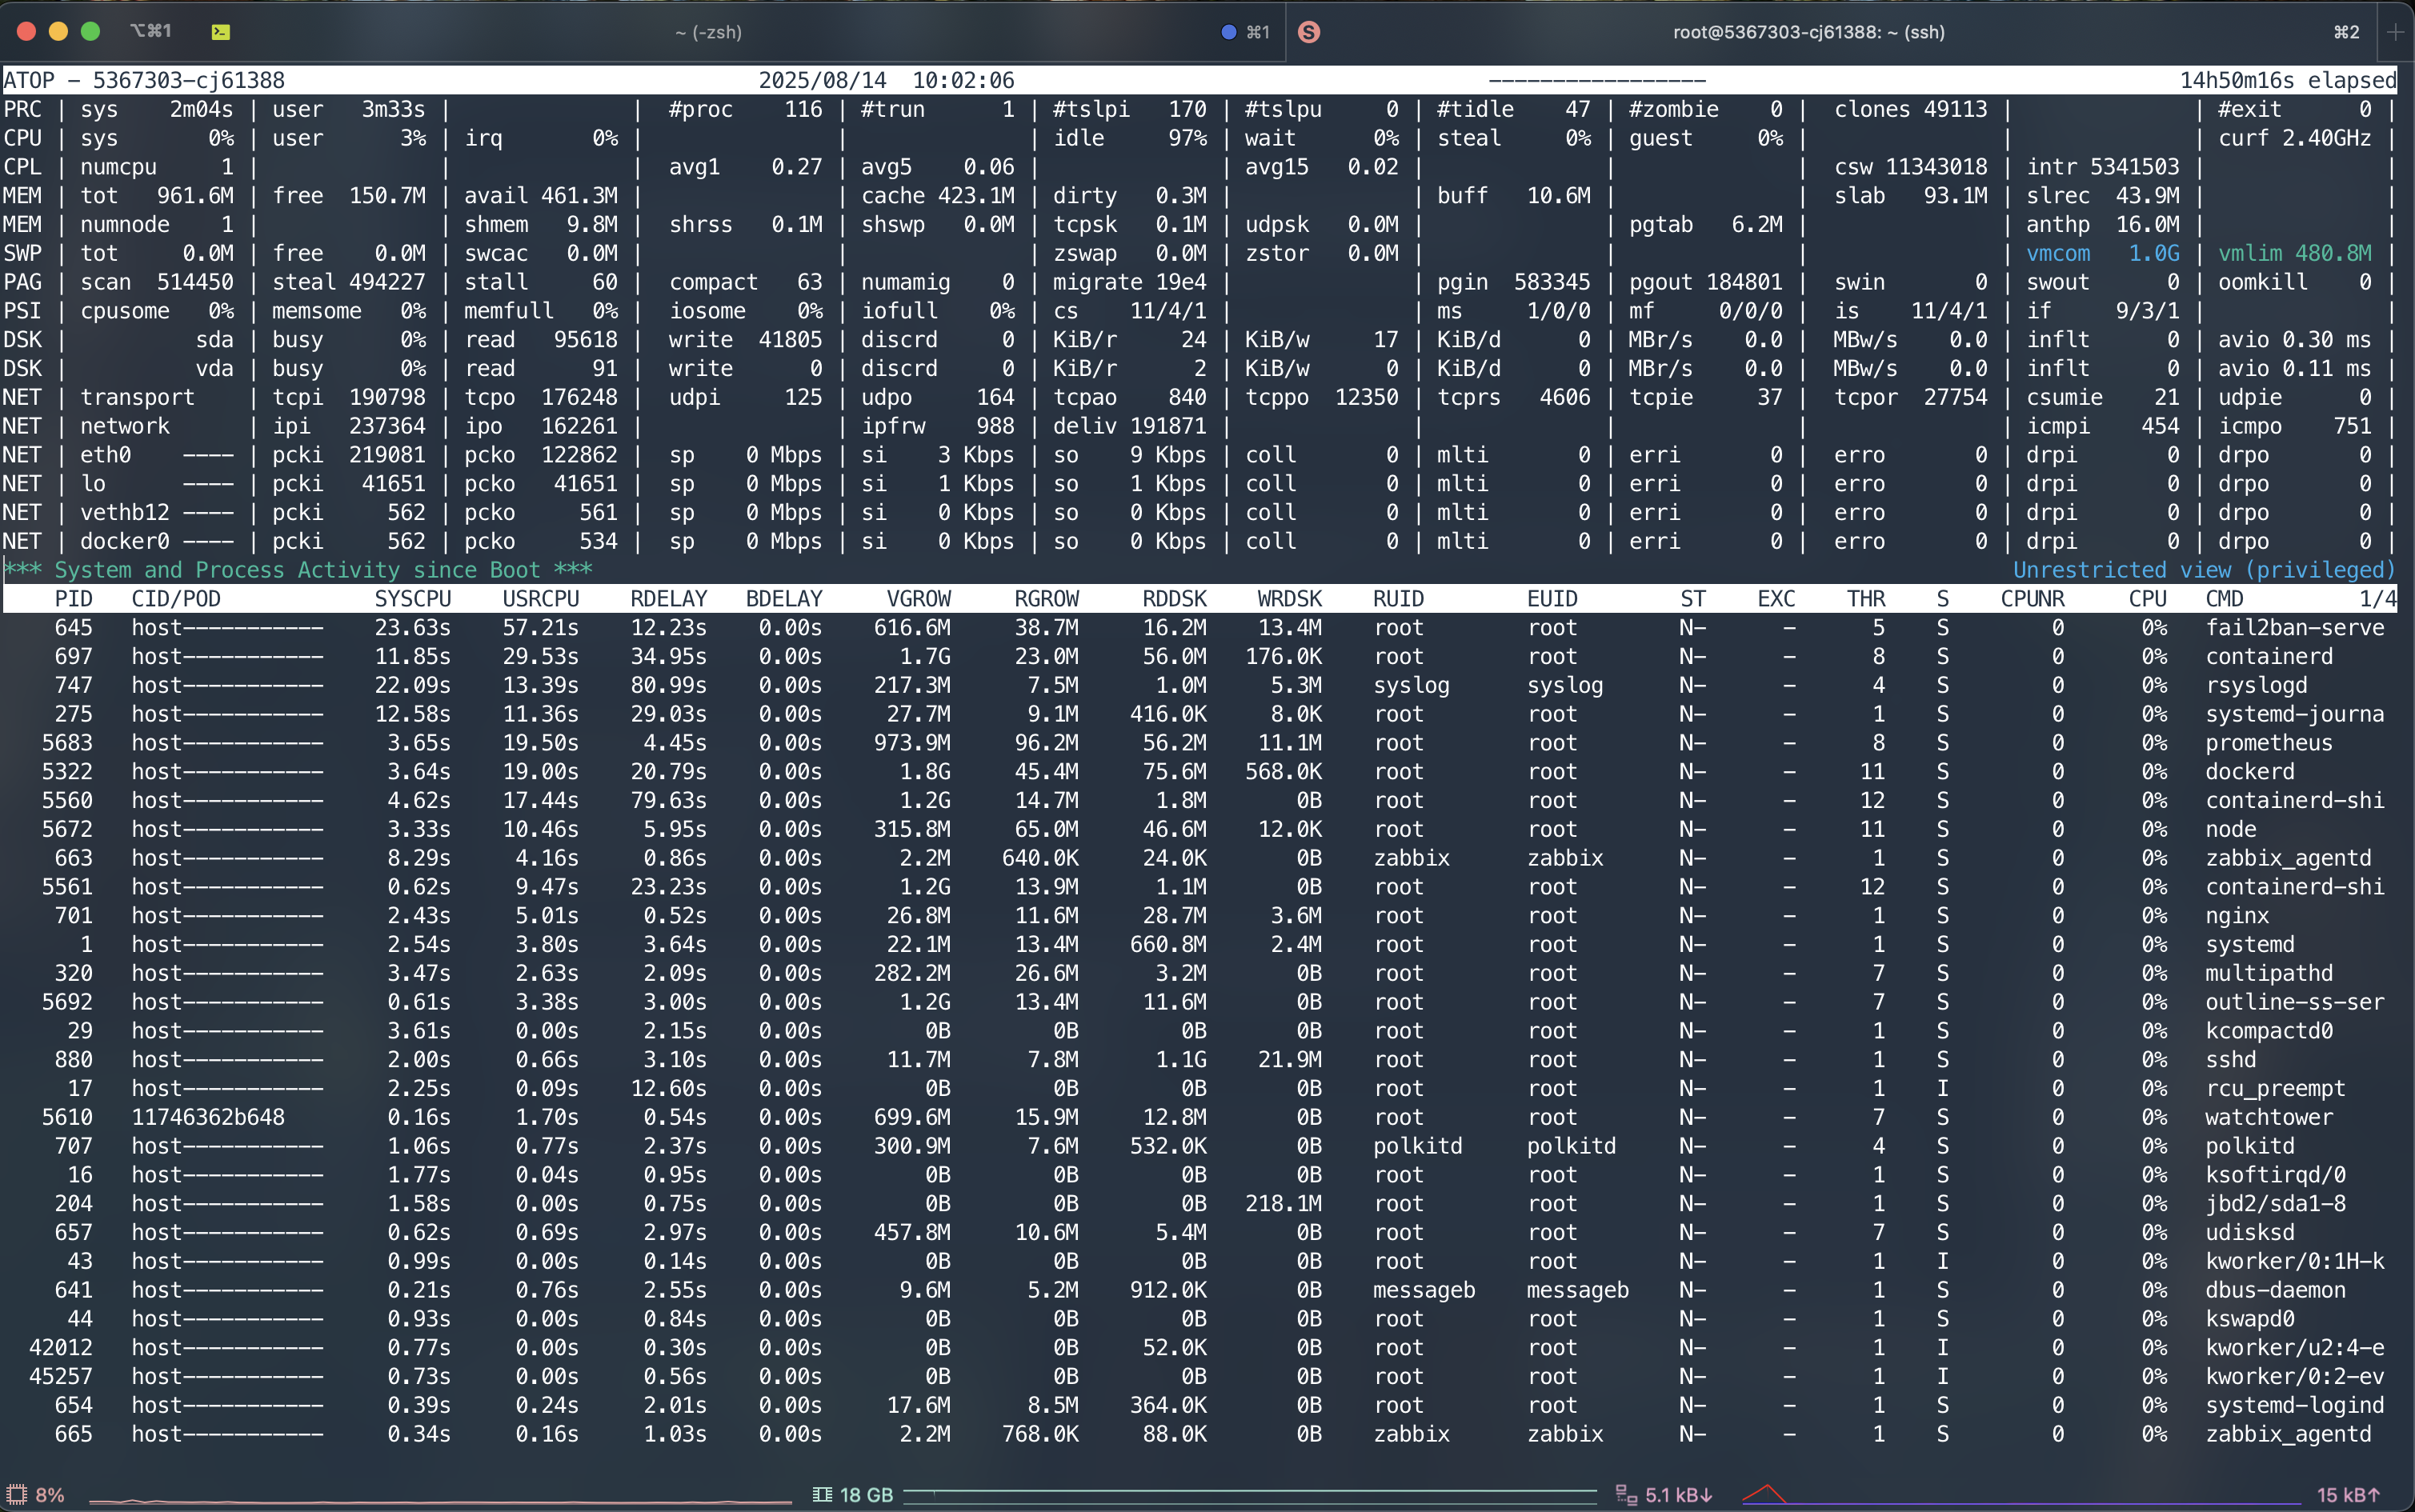The image size is (2415, 1512).
Task: Click the 2025/08/14 date in the ATOP header
Action: pyautogui.click(x=822, y=80)
